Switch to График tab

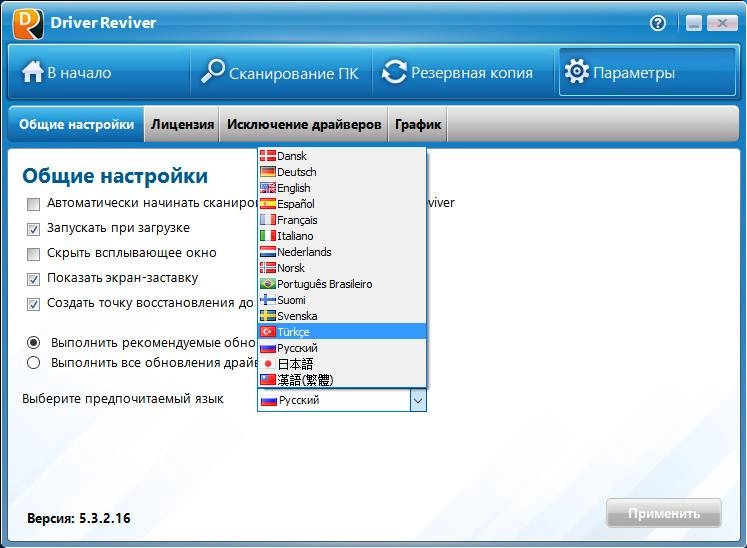(418, 124)
